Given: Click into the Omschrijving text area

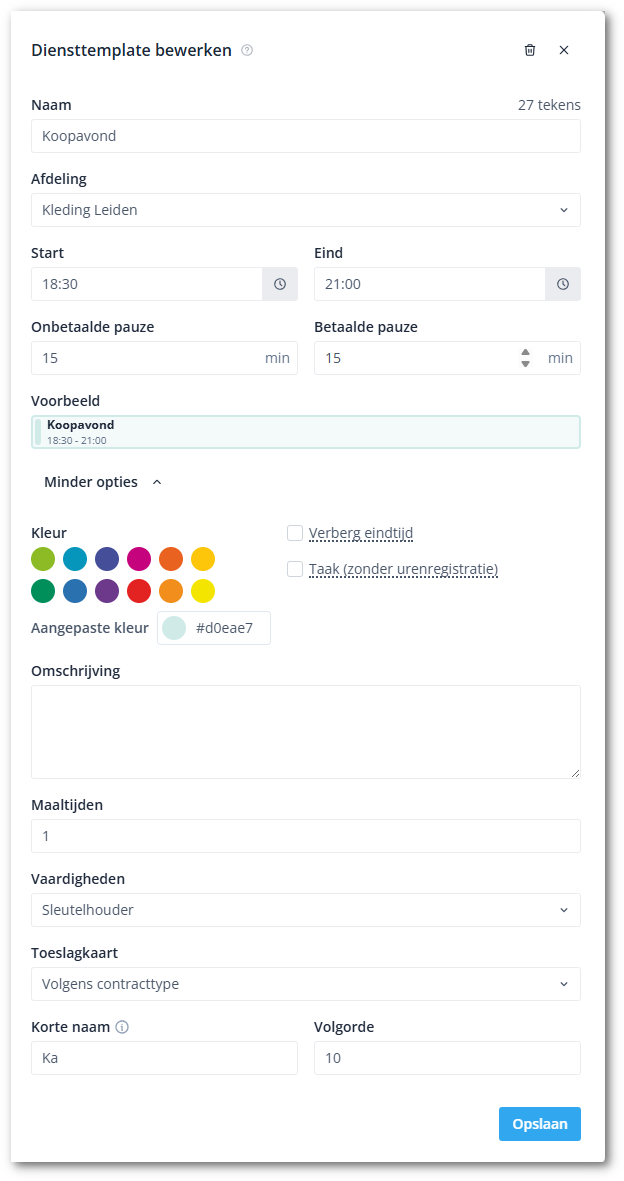Looking at the screenshot, I should [306, 732].
